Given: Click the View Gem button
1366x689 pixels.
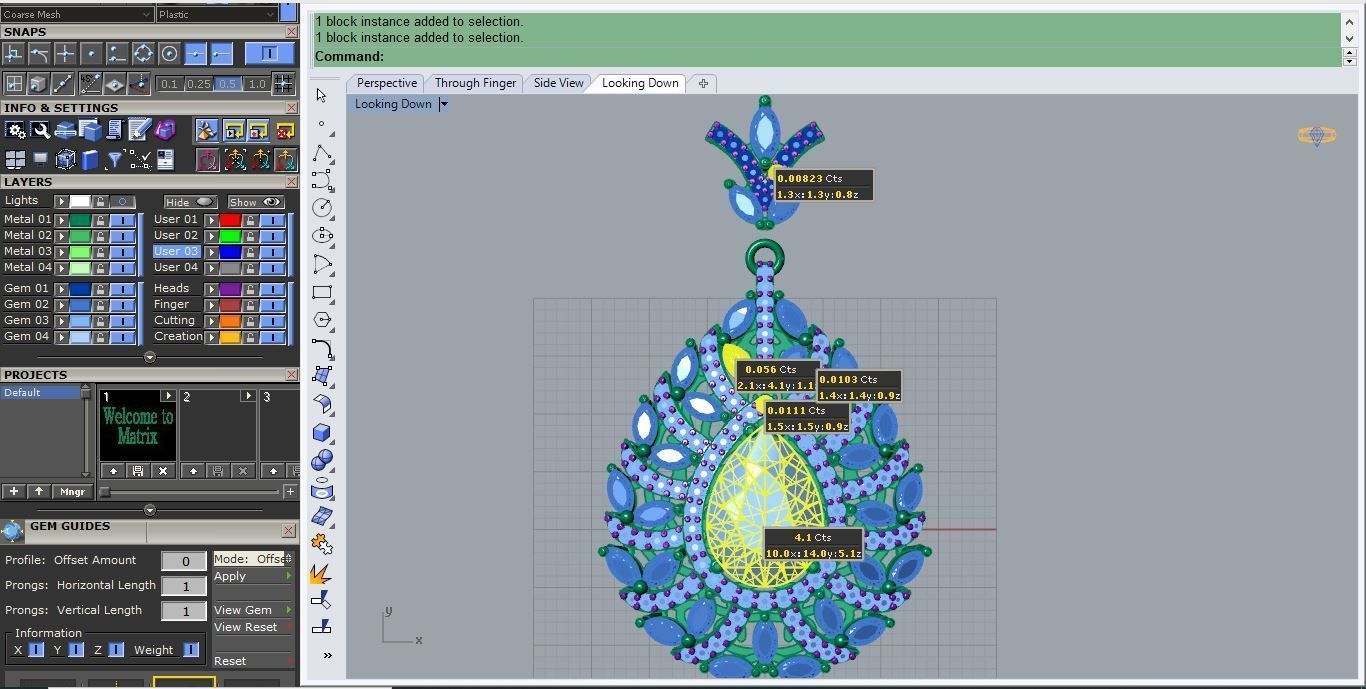Looking at the screenshot, I should 253,610.
